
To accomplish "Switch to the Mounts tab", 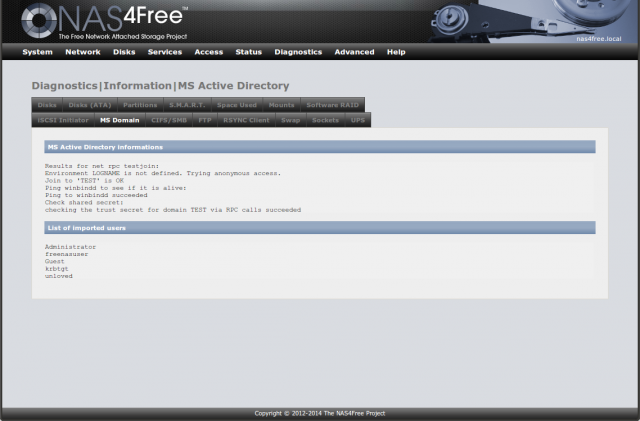I will (281, 105).
